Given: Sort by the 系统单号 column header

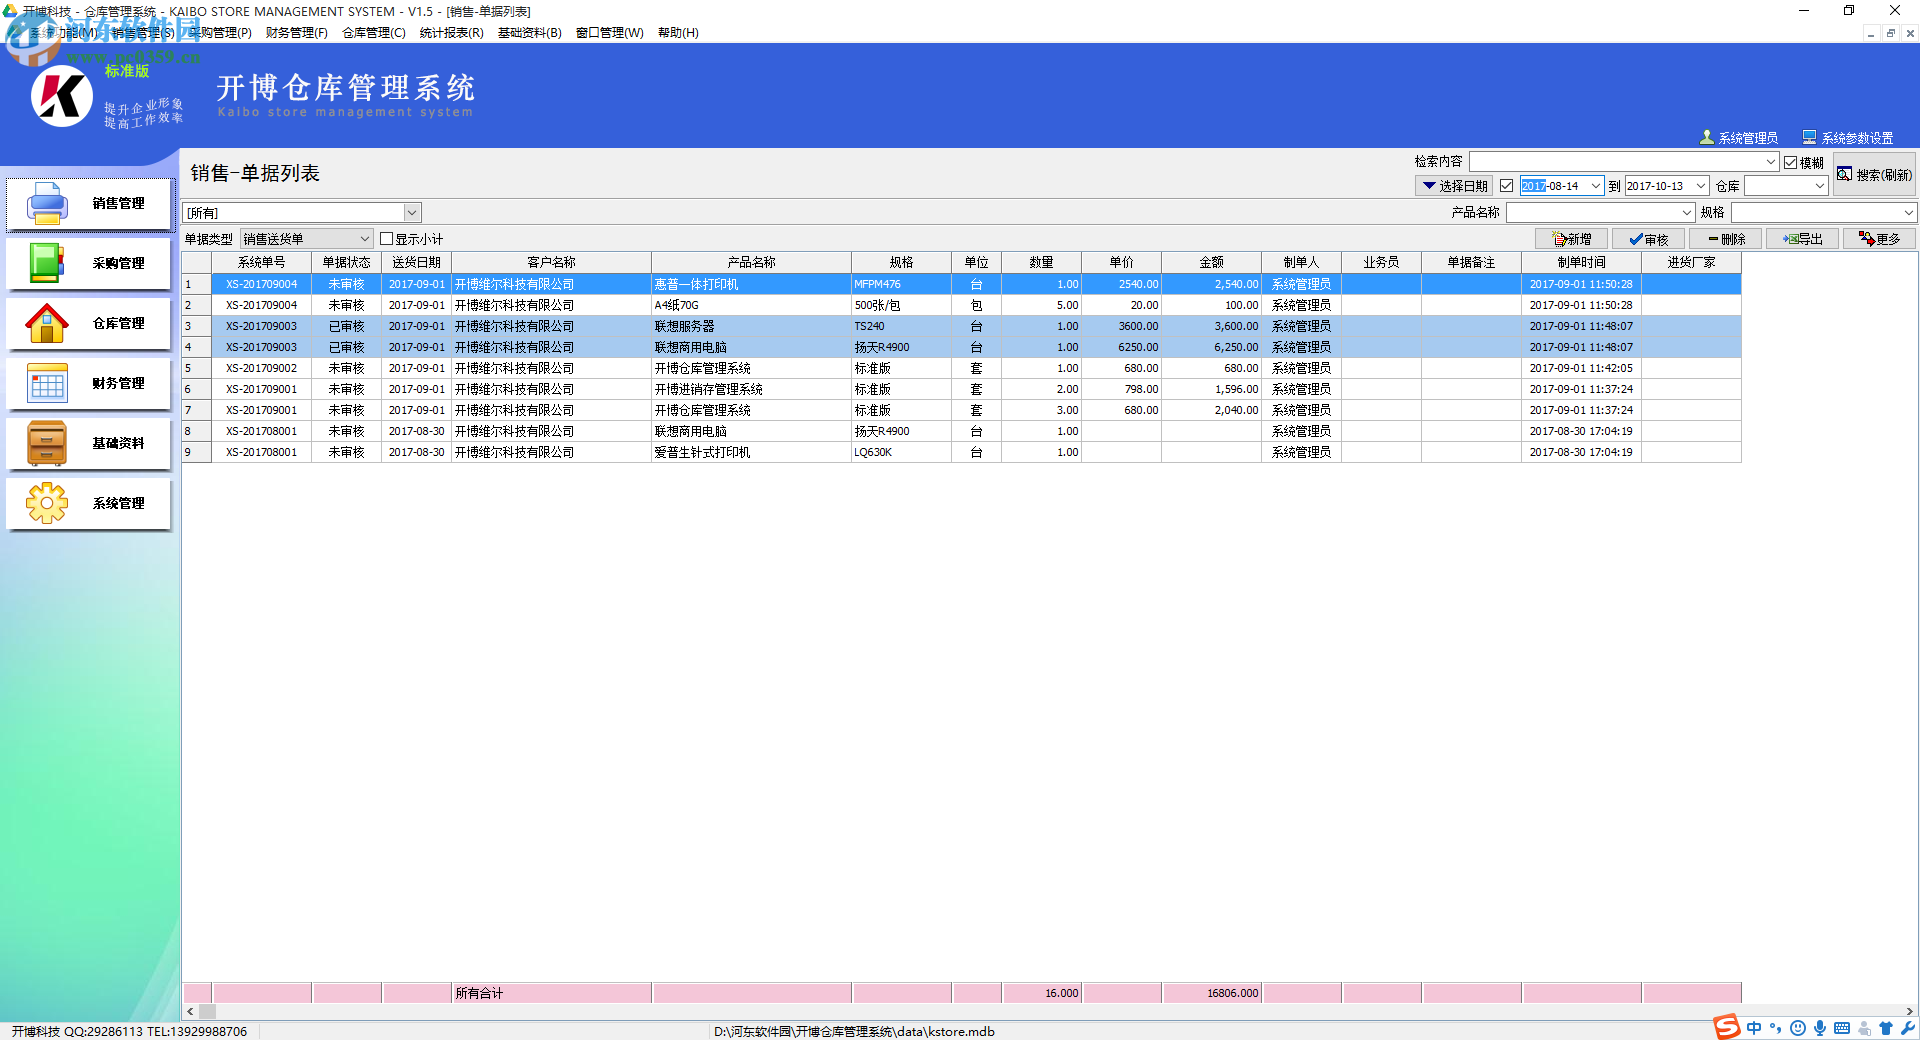Looking at the screenshot, I should (262, 263).
